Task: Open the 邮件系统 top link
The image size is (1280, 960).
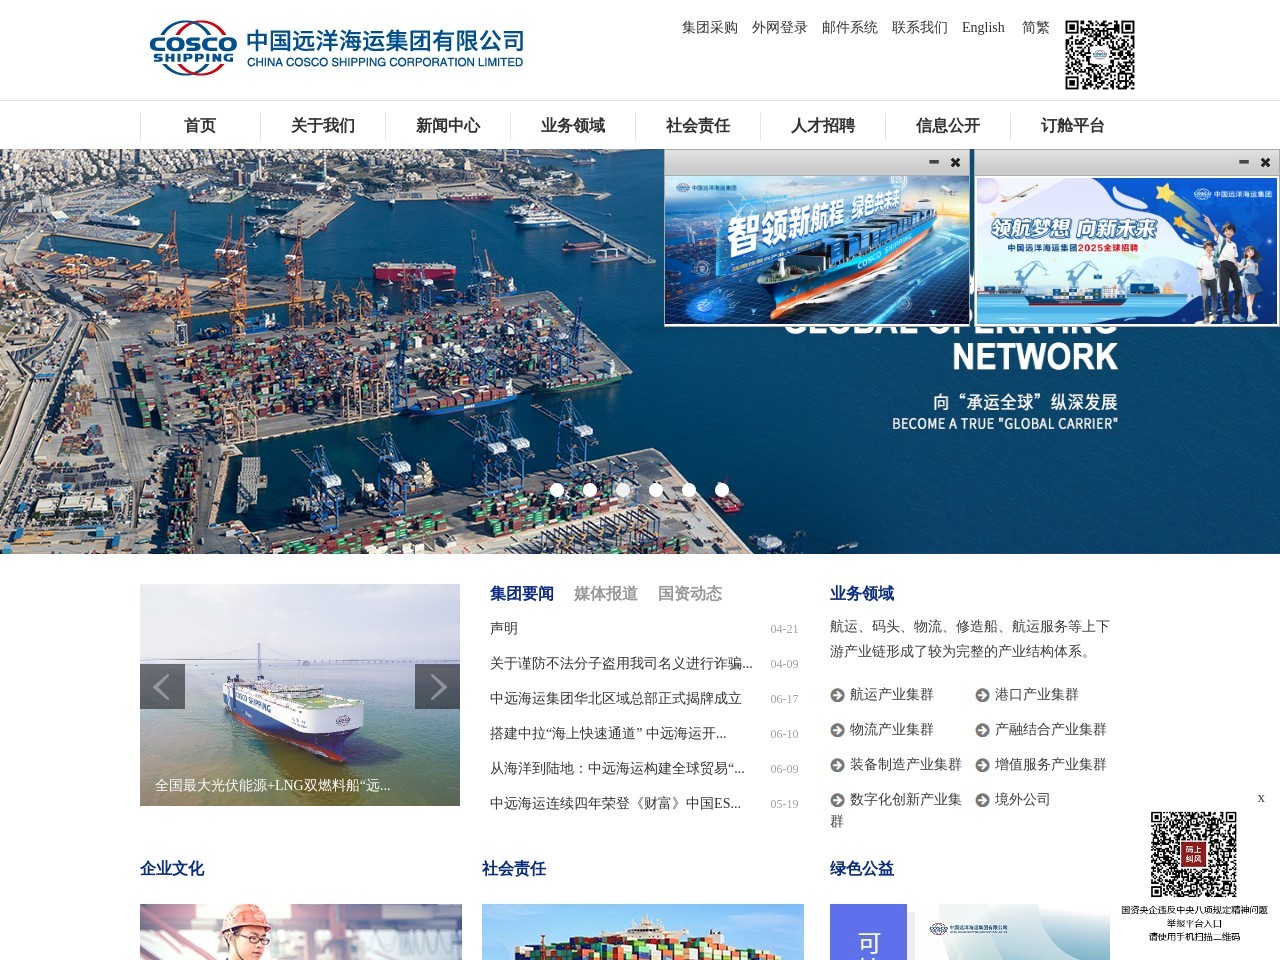Action: pyautogui.click(x=850, y=28)
